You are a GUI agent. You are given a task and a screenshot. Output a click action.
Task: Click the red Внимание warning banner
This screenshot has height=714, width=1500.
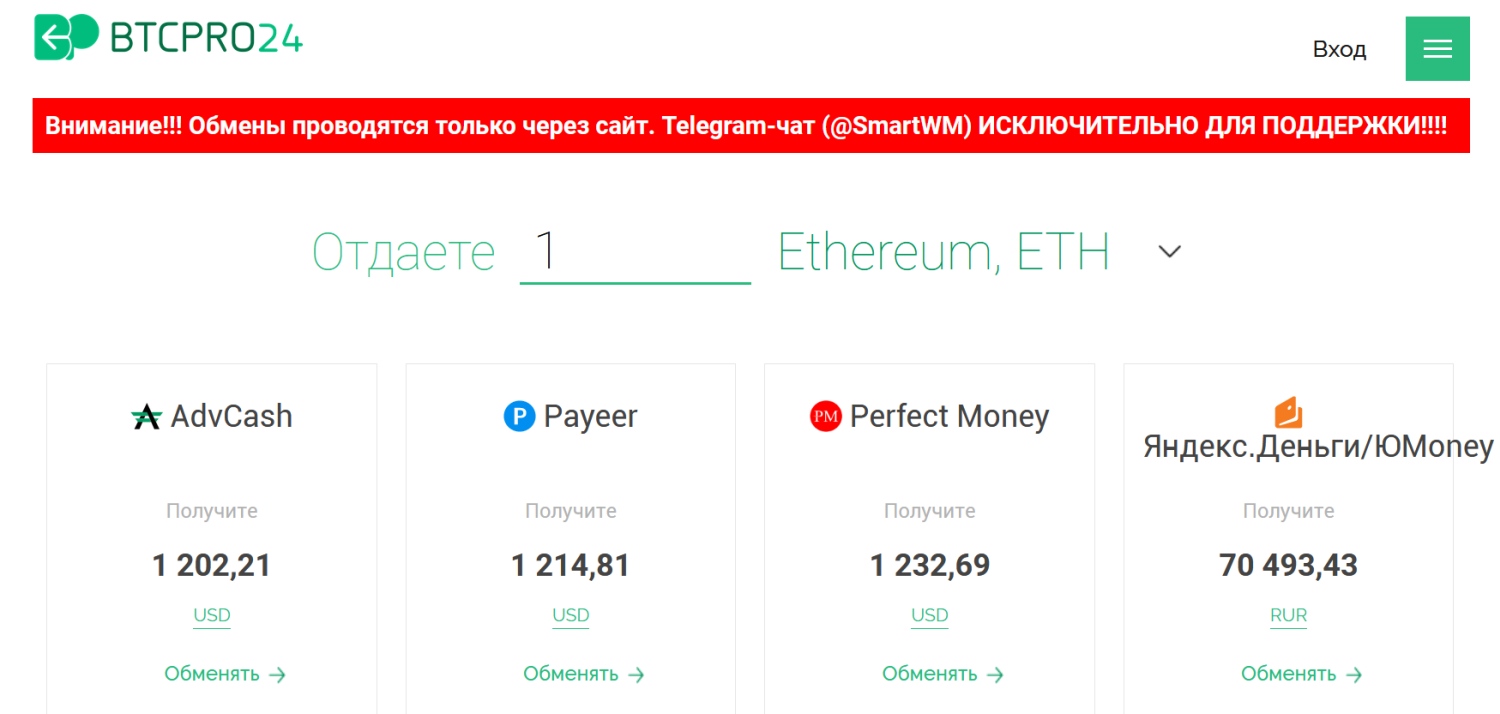click(751, 126)
